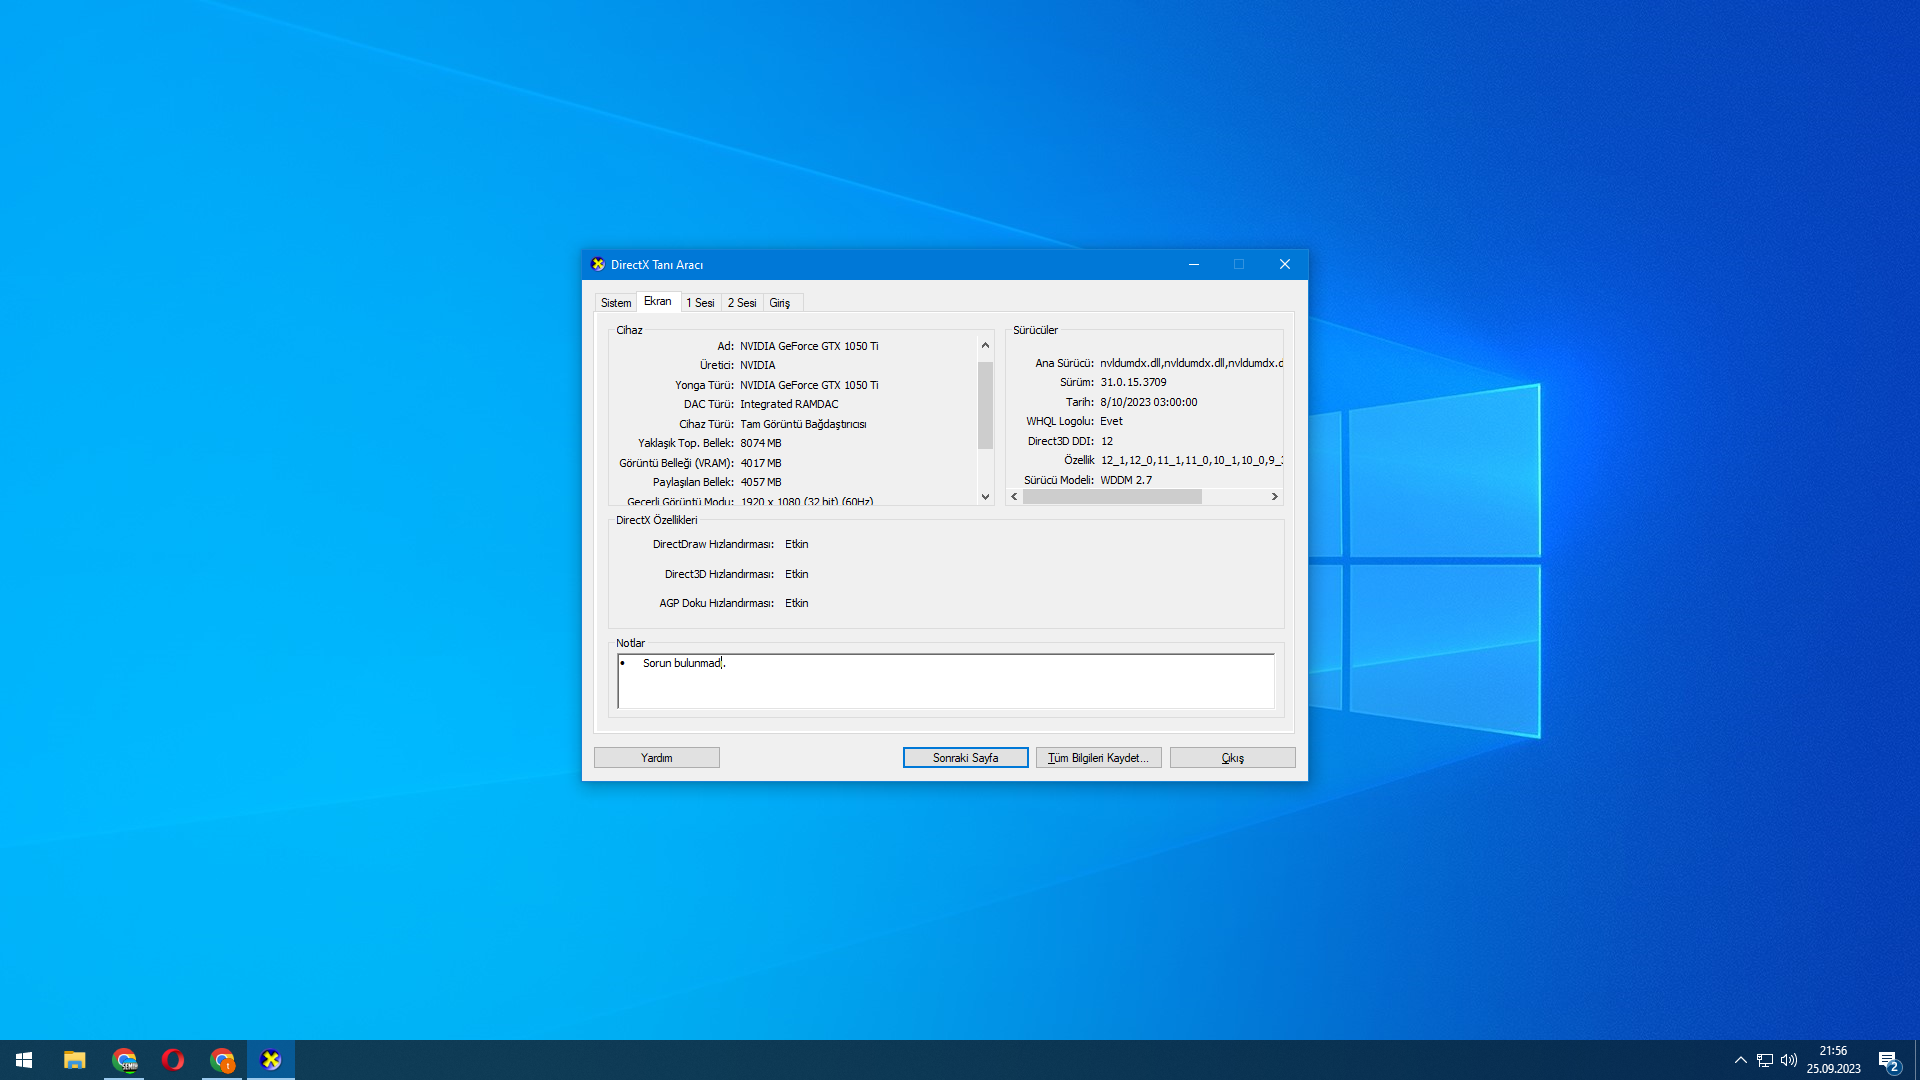Click the Cihaz list scroll-down arrow
This screenshot has width=1920, height=1080.
[985, 497]
